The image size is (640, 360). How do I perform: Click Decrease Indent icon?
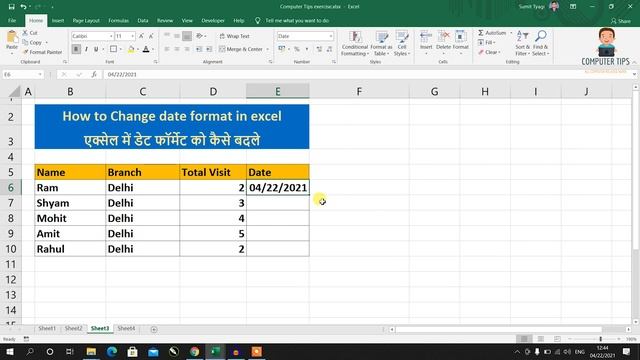199,49
